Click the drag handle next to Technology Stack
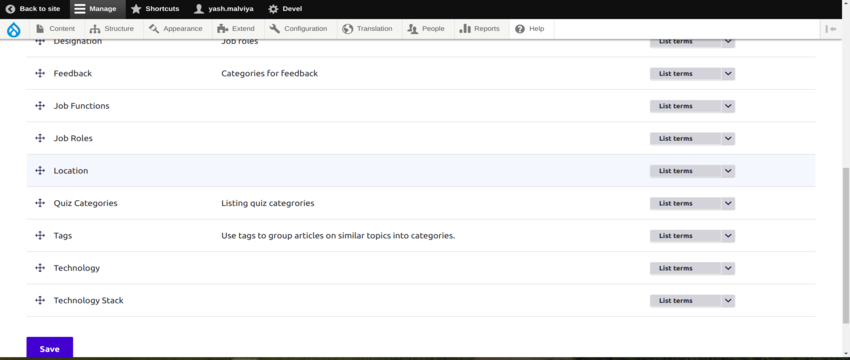 tap(40, 300)
